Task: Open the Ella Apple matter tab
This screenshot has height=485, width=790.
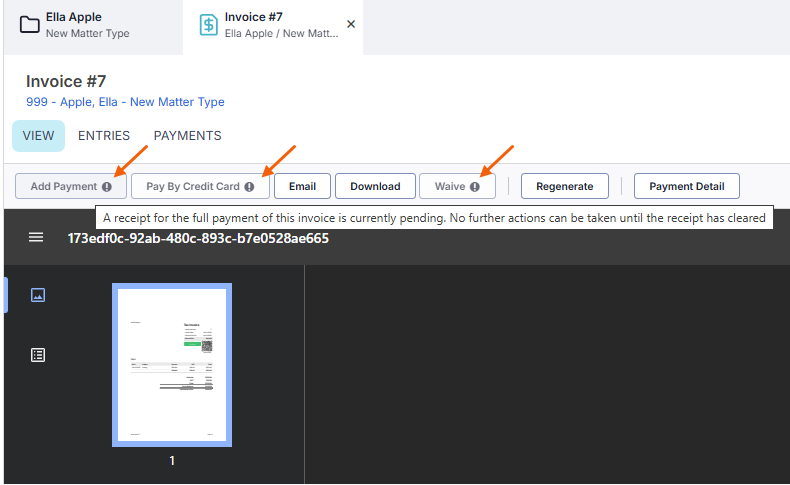Action: pos(93,25)
